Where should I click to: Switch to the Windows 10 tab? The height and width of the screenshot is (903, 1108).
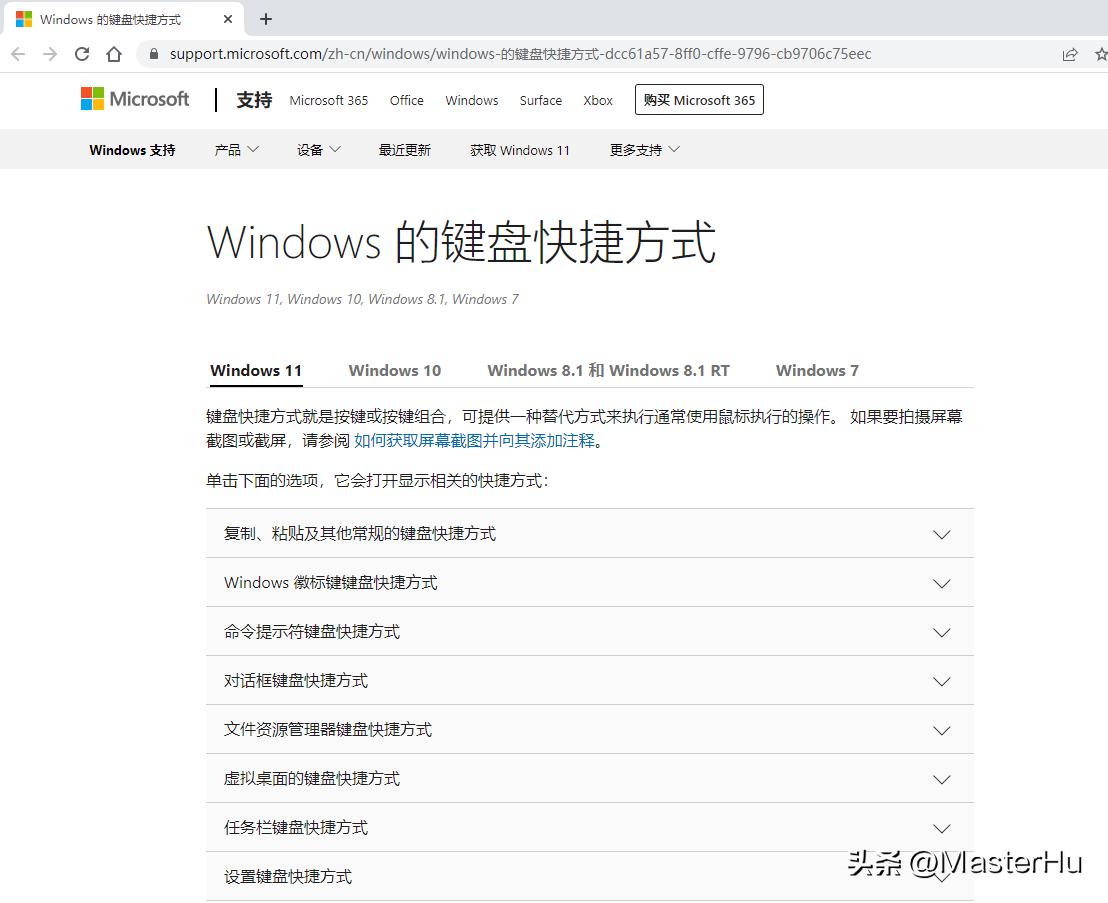(x=394, y=370)
